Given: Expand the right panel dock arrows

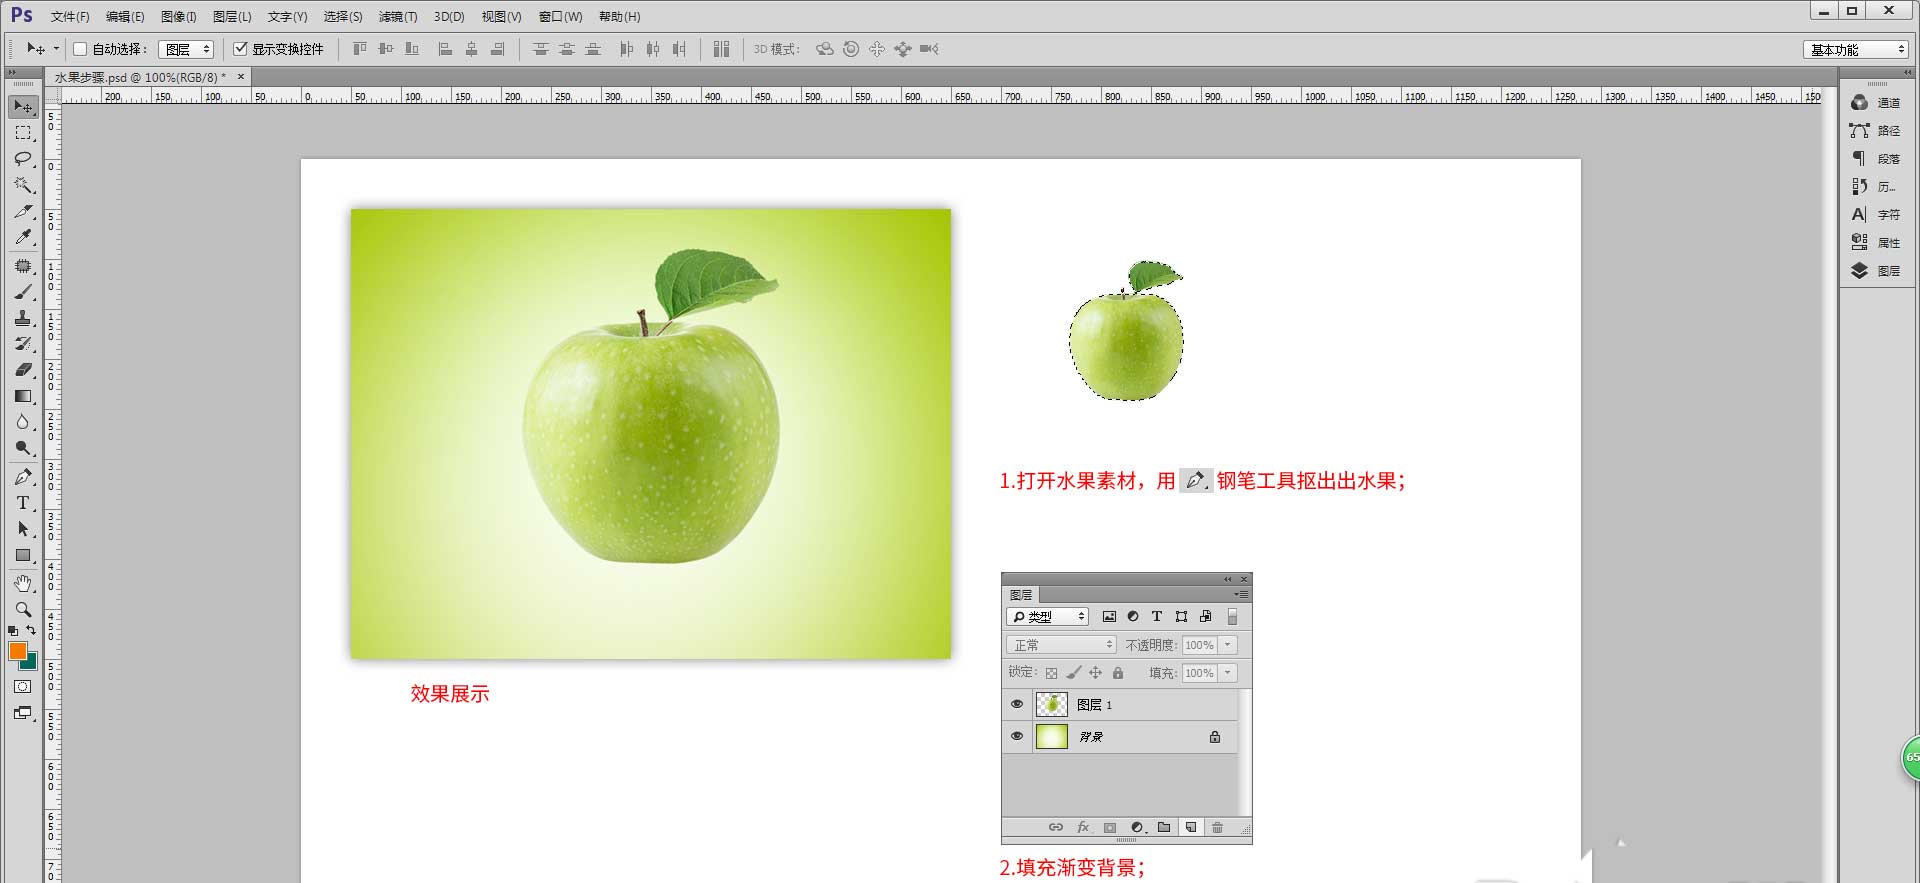Looking at the screenshot, I should click(1908, 73).
